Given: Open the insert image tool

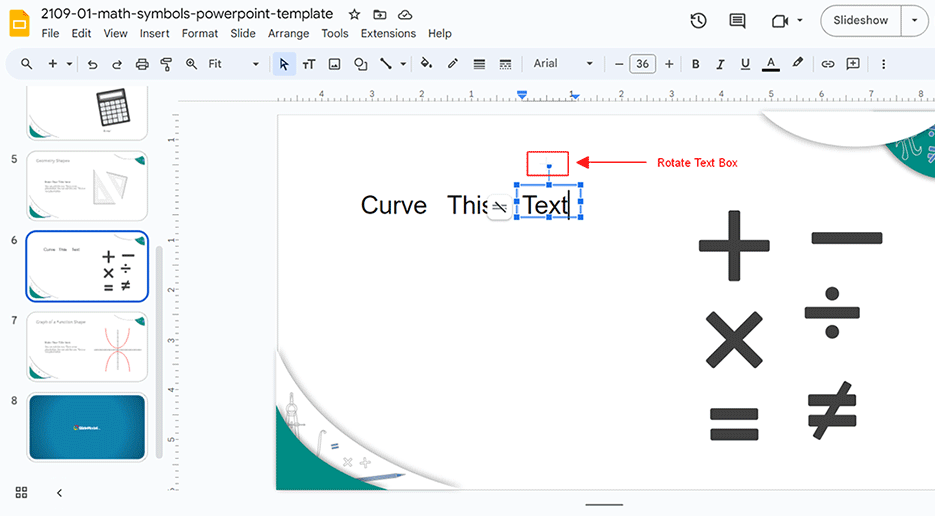Looking at the screenshot, I should click(334, 64).
